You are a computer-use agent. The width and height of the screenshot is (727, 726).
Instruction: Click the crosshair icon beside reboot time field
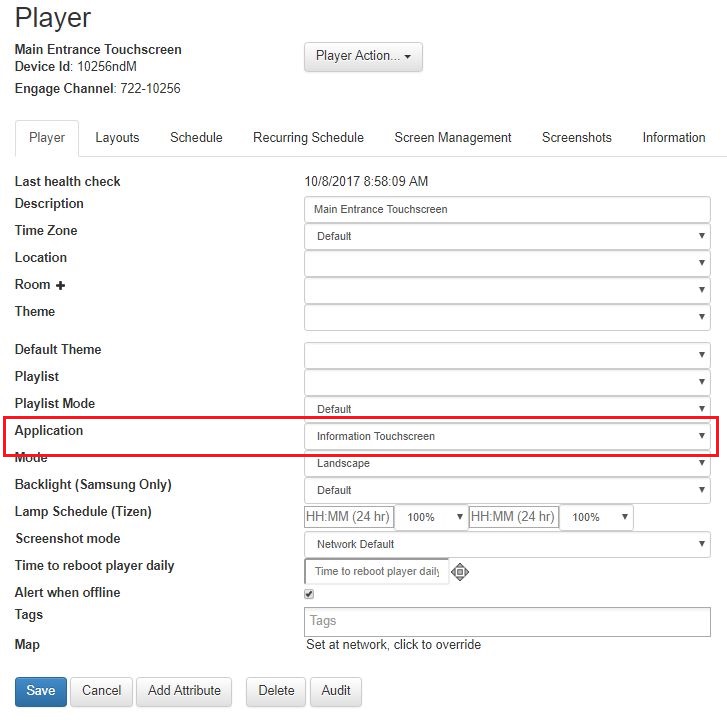click(459, 572)
